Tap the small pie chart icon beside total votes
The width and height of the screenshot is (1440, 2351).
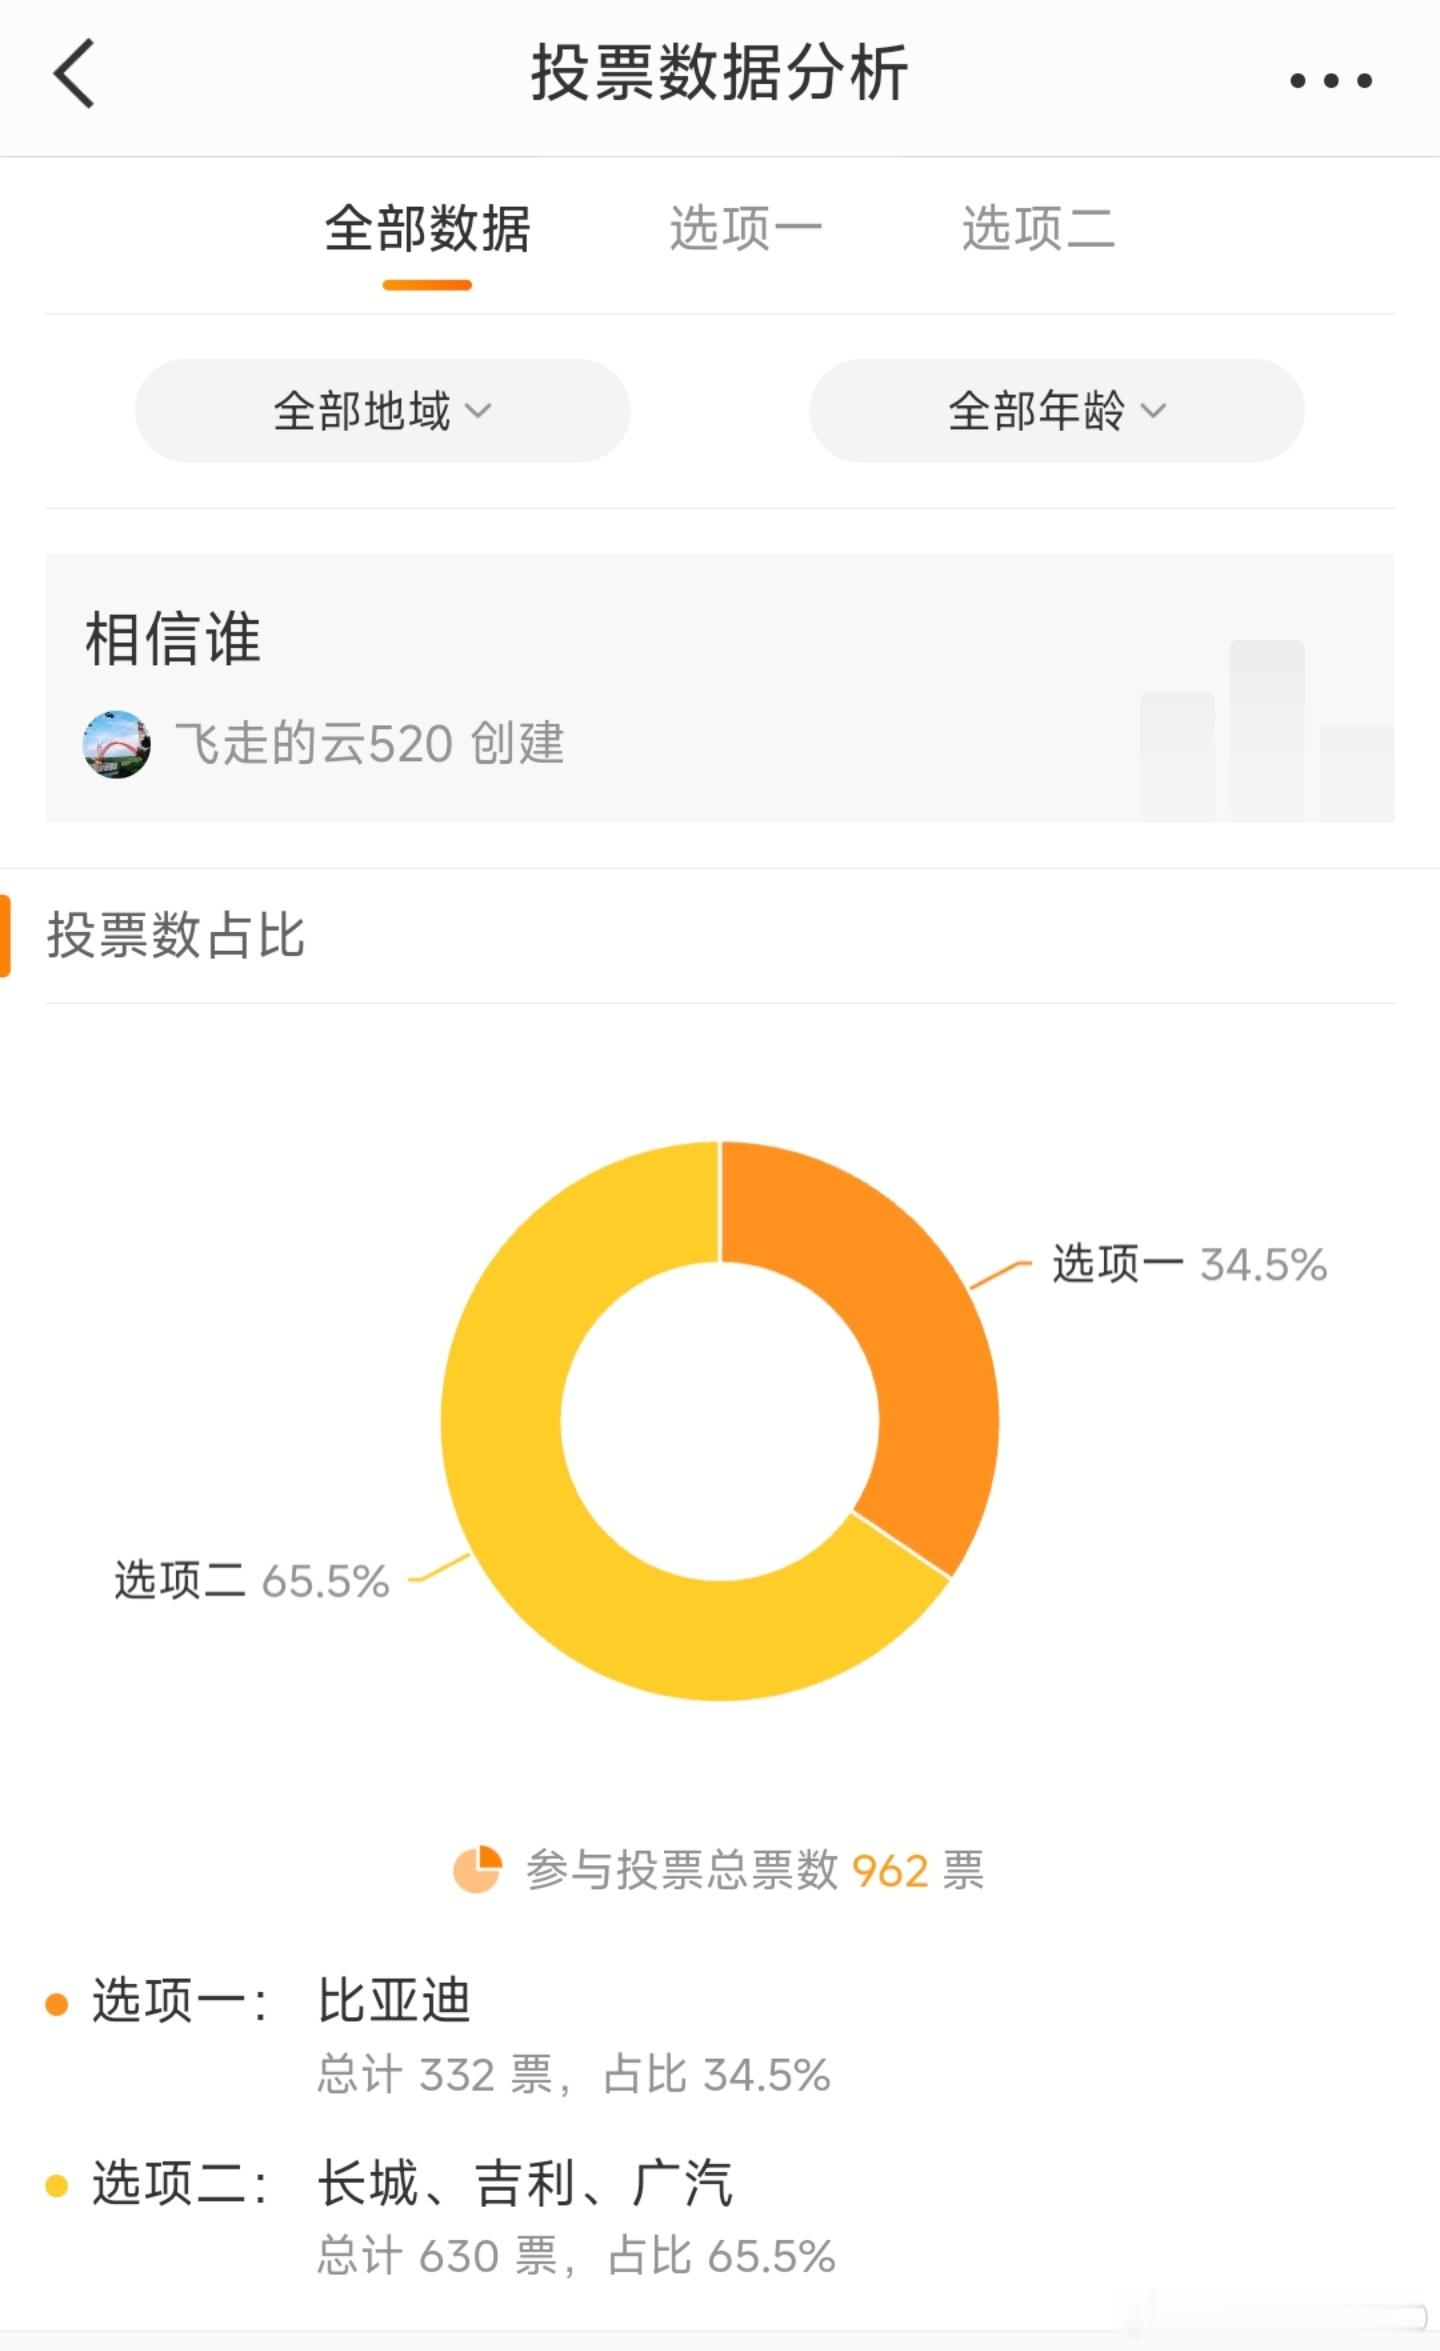coord(477,1869)
